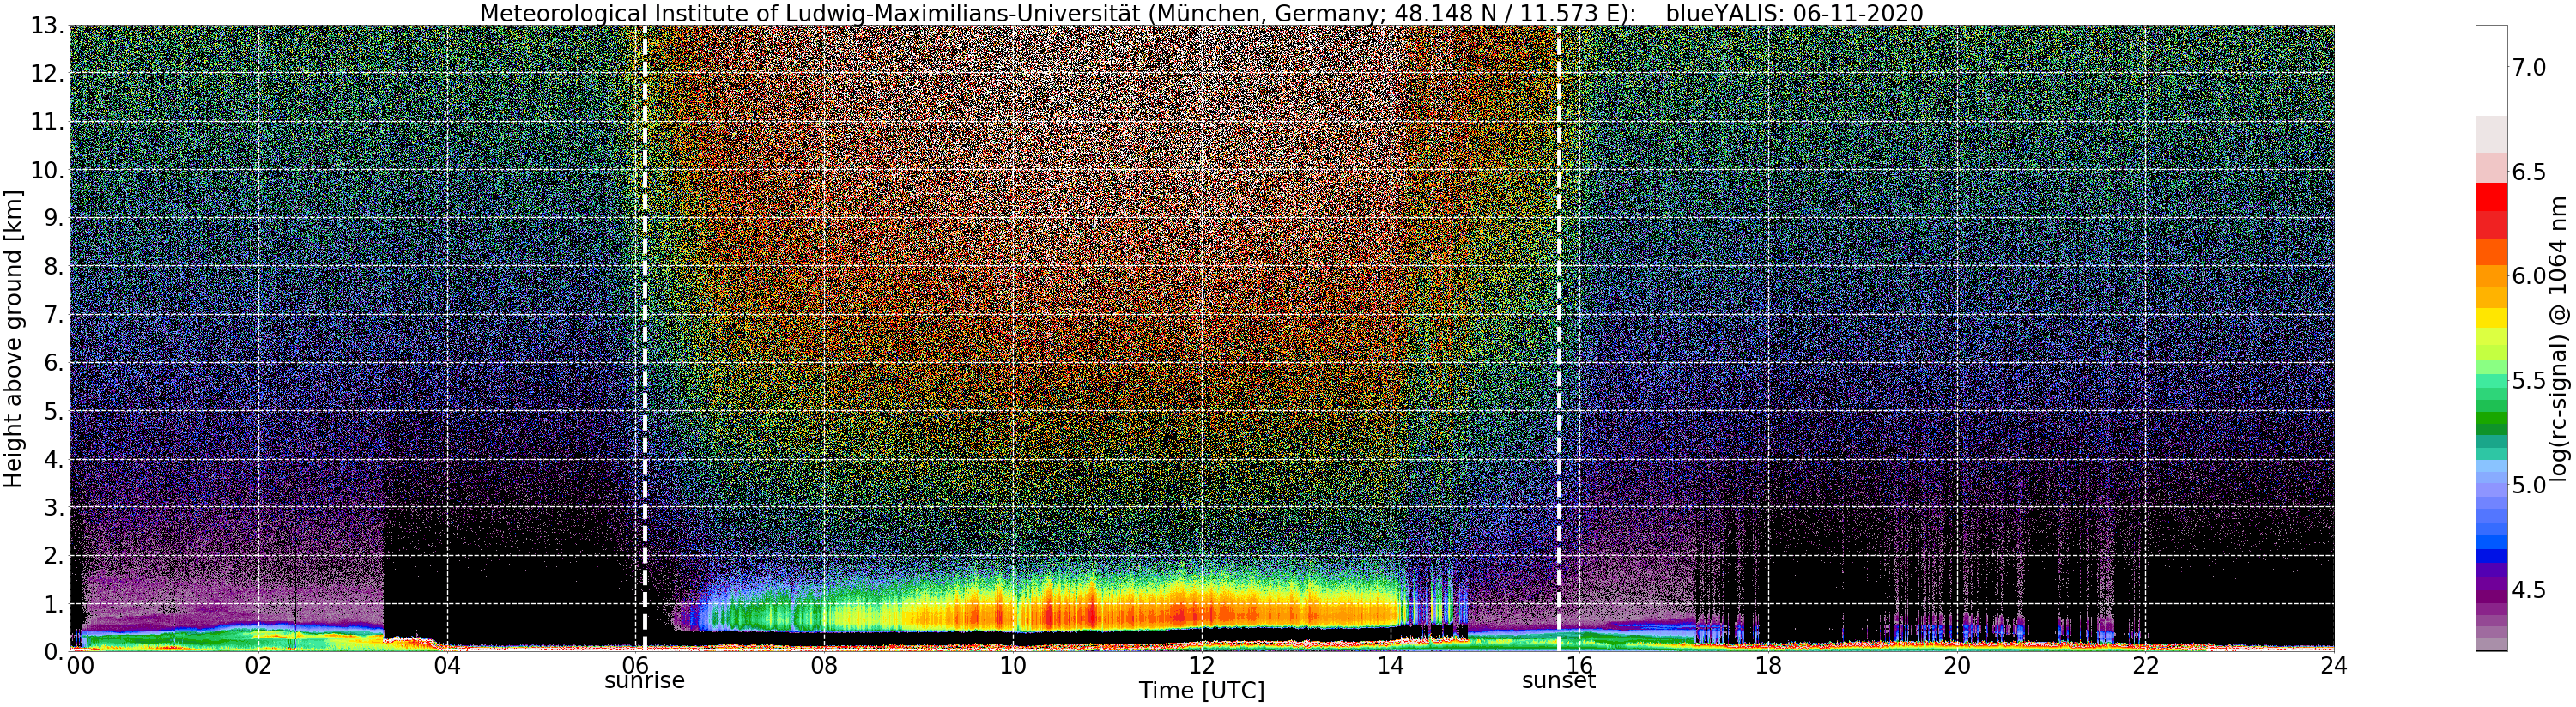Click the 'Height above ground [km]' axis label

[x=13, y=338]
